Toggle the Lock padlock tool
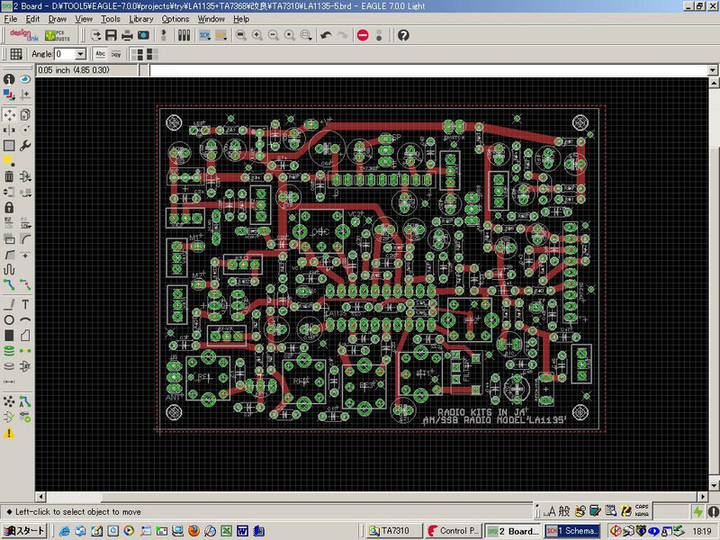This screenshot has width=720, height=540. [x=9, y=208]
